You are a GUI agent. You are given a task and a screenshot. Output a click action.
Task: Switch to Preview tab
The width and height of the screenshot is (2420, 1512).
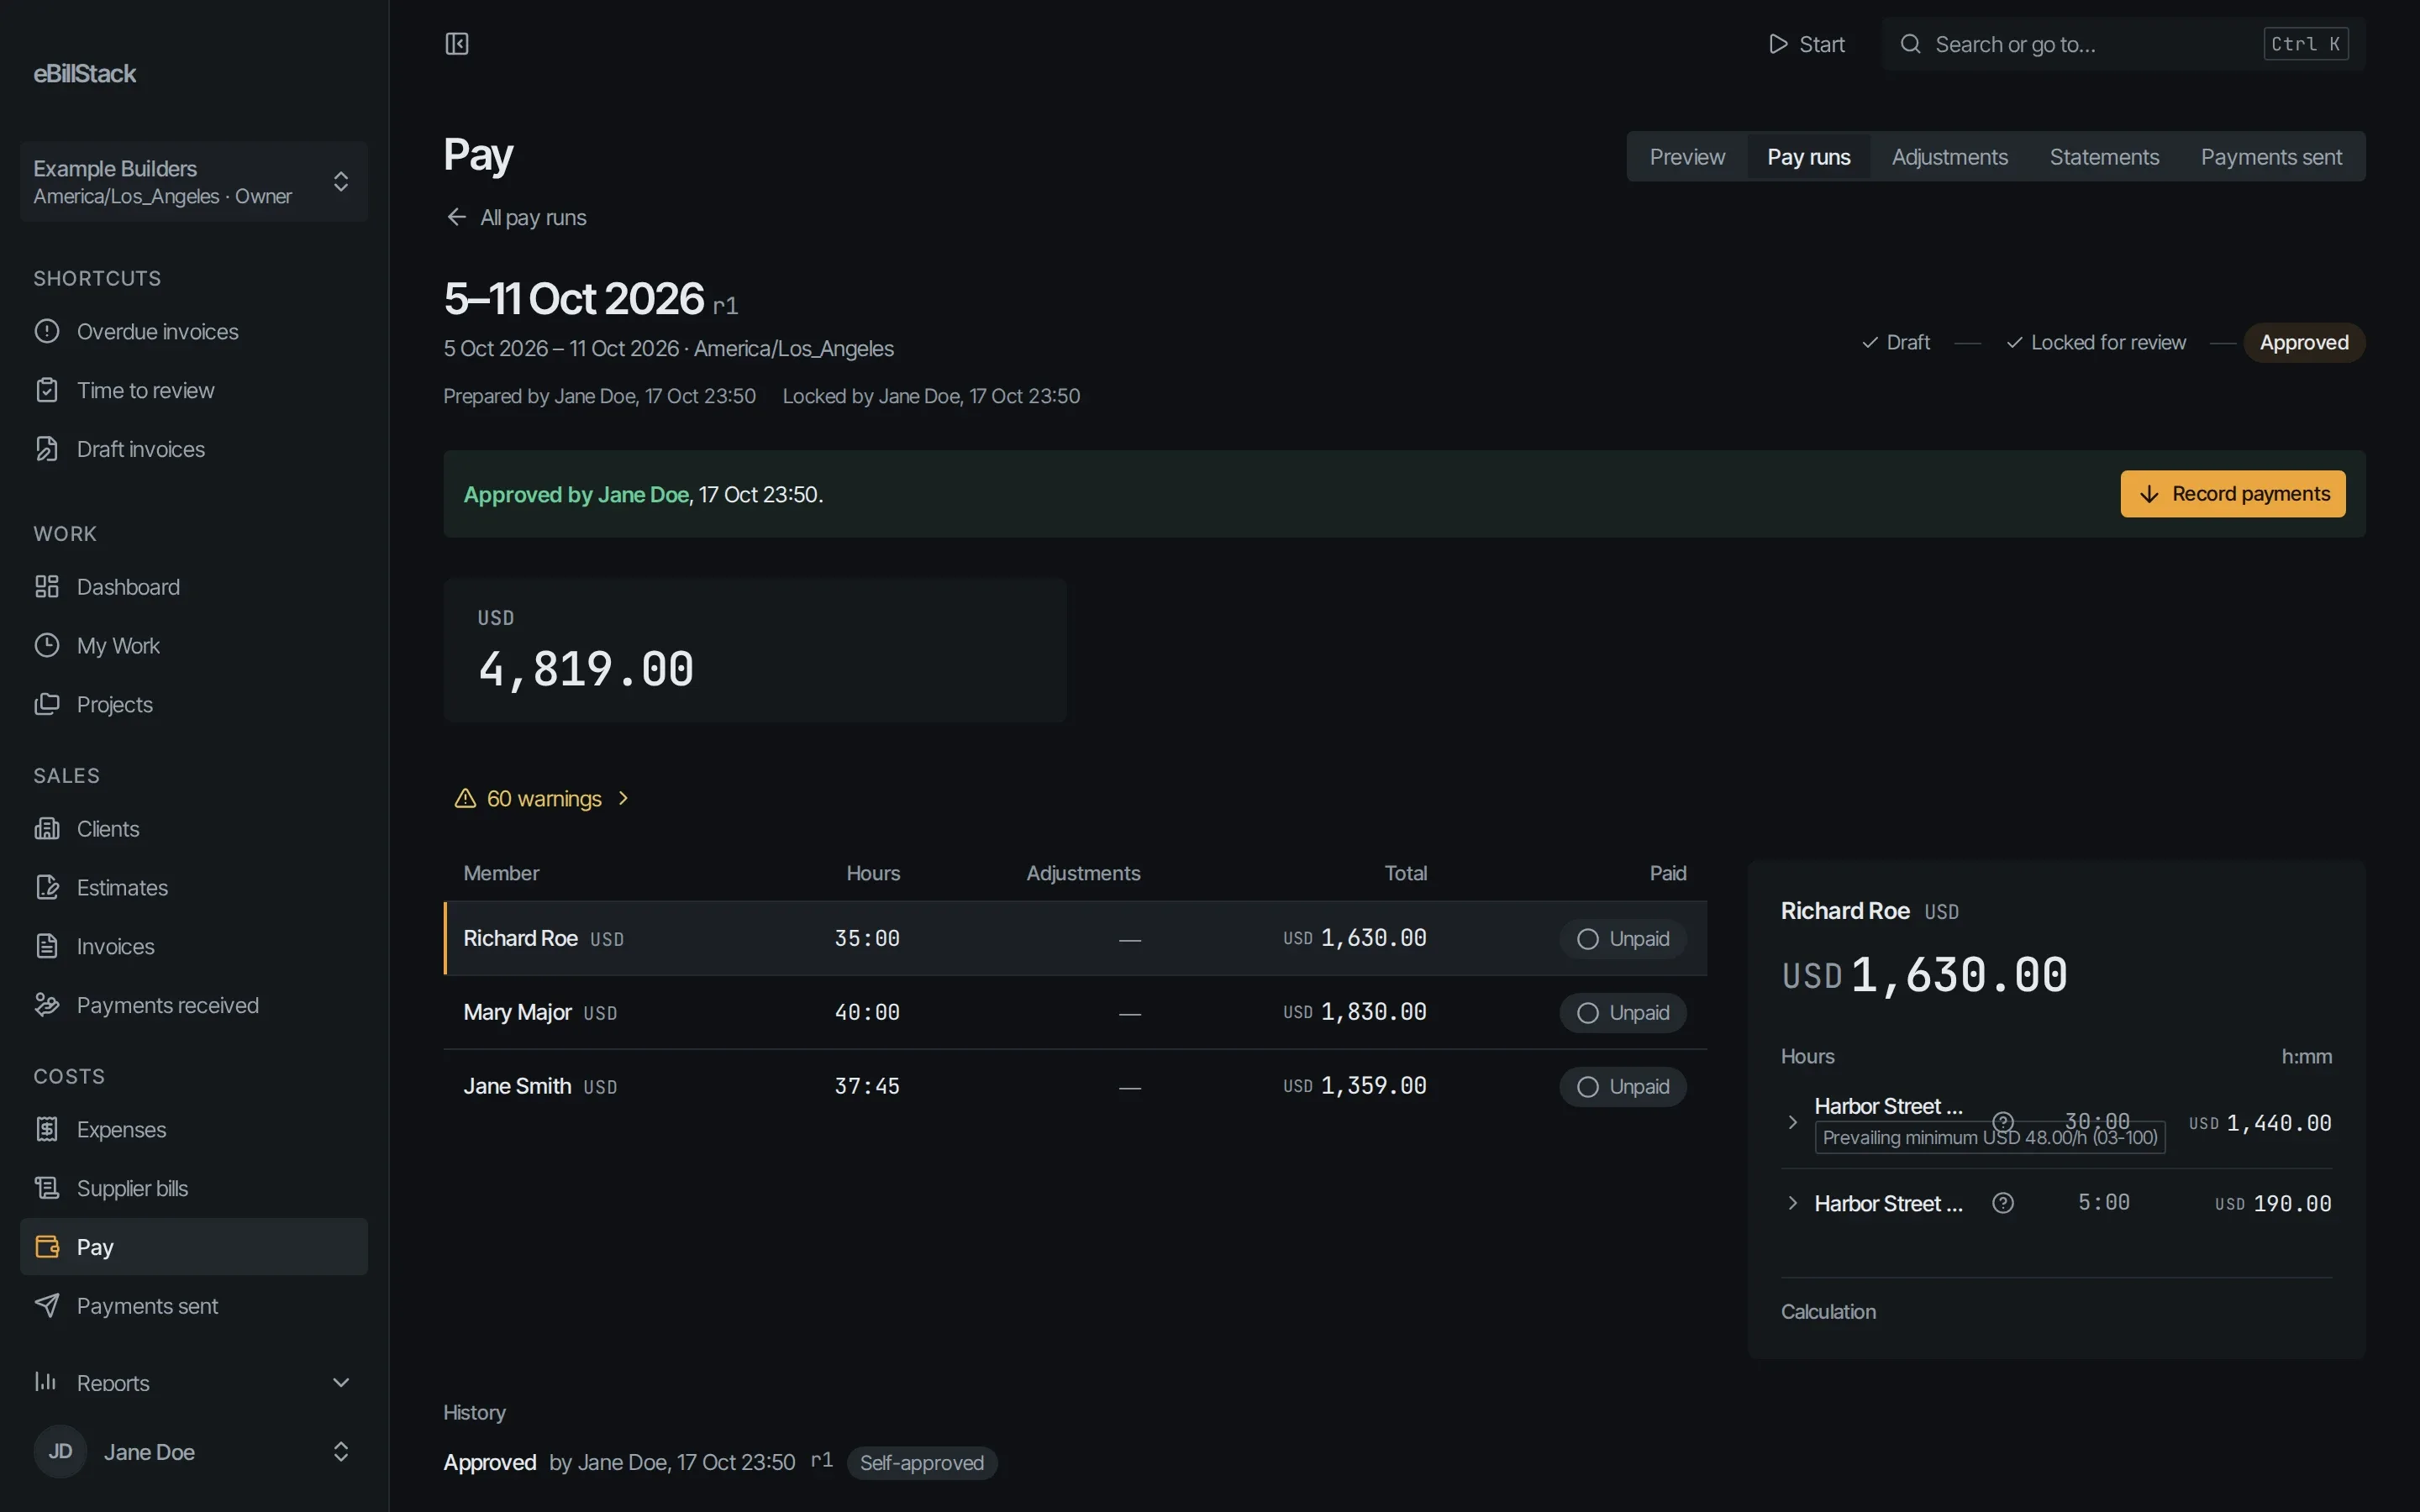point(1687,157)
